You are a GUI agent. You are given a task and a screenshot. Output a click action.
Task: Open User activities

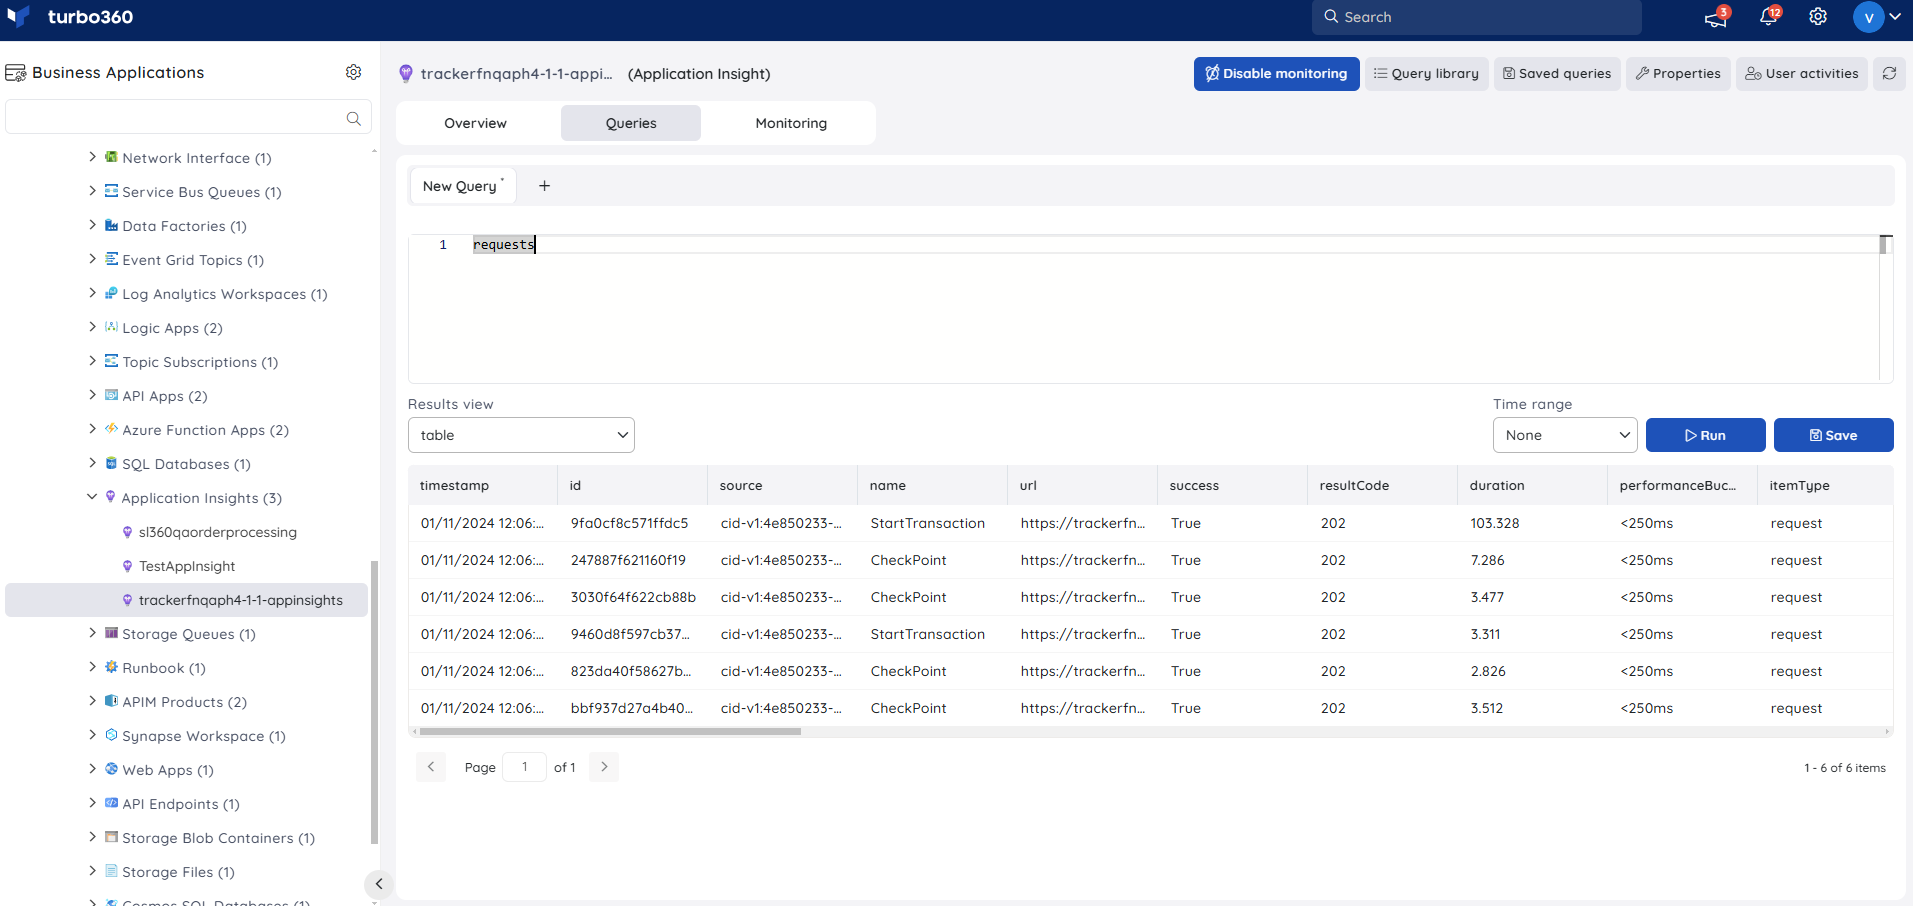[x=1802, y=73]
